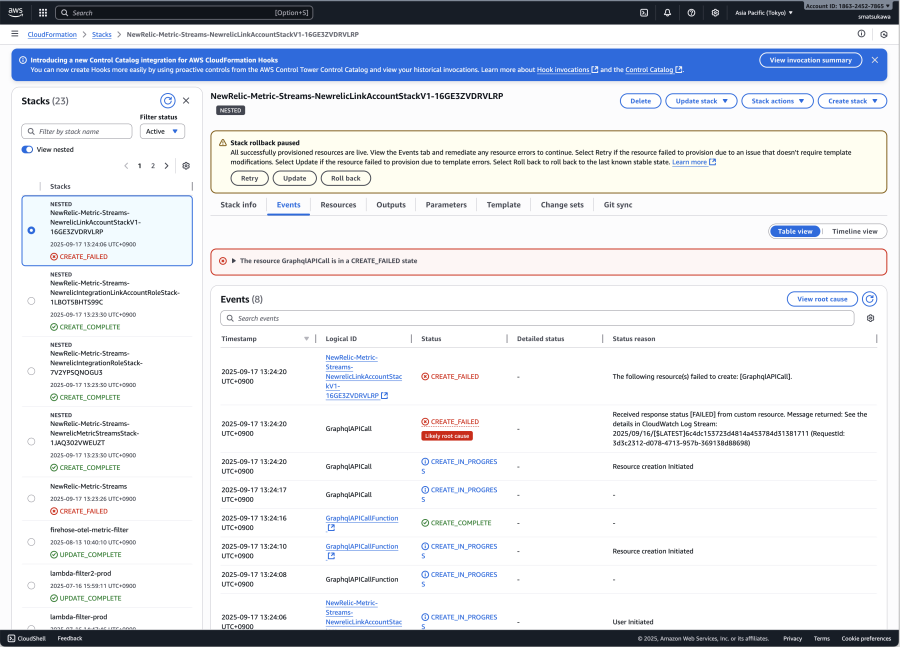Open external link icon for first GraphqlAPICallFunction
Image resolution: width=900 pixels, height=647 pixels.
(x=331, y=528)
